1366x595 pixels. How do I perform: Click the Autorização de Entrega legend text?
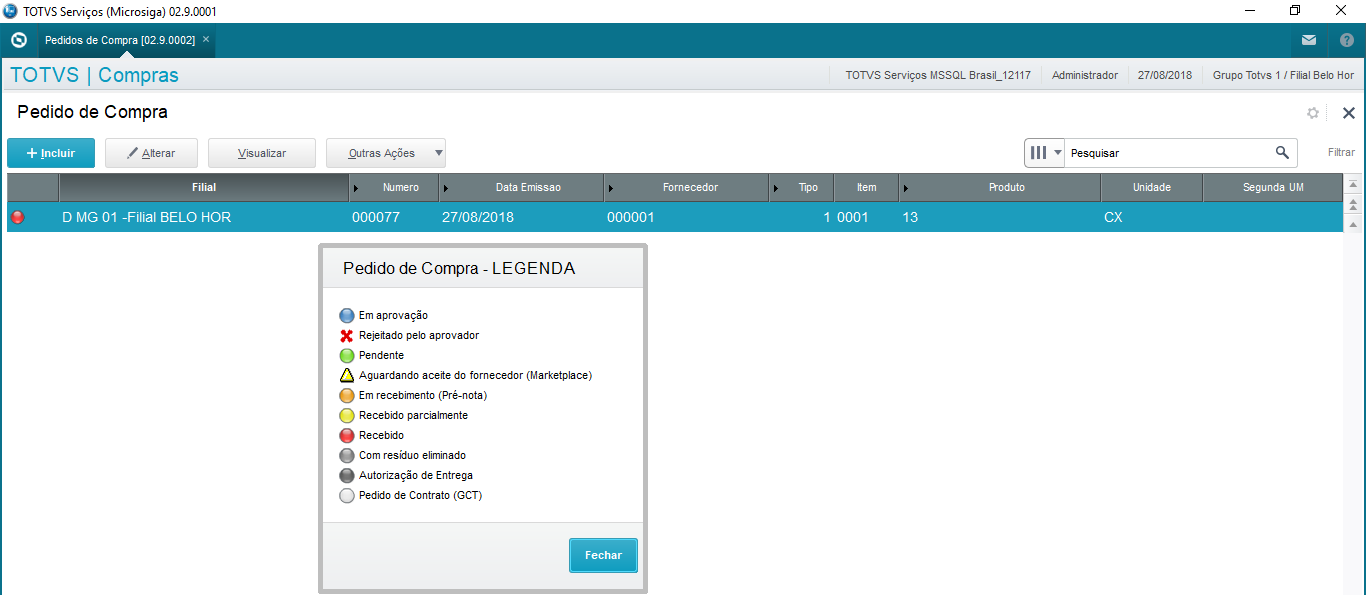pos(416,475)
